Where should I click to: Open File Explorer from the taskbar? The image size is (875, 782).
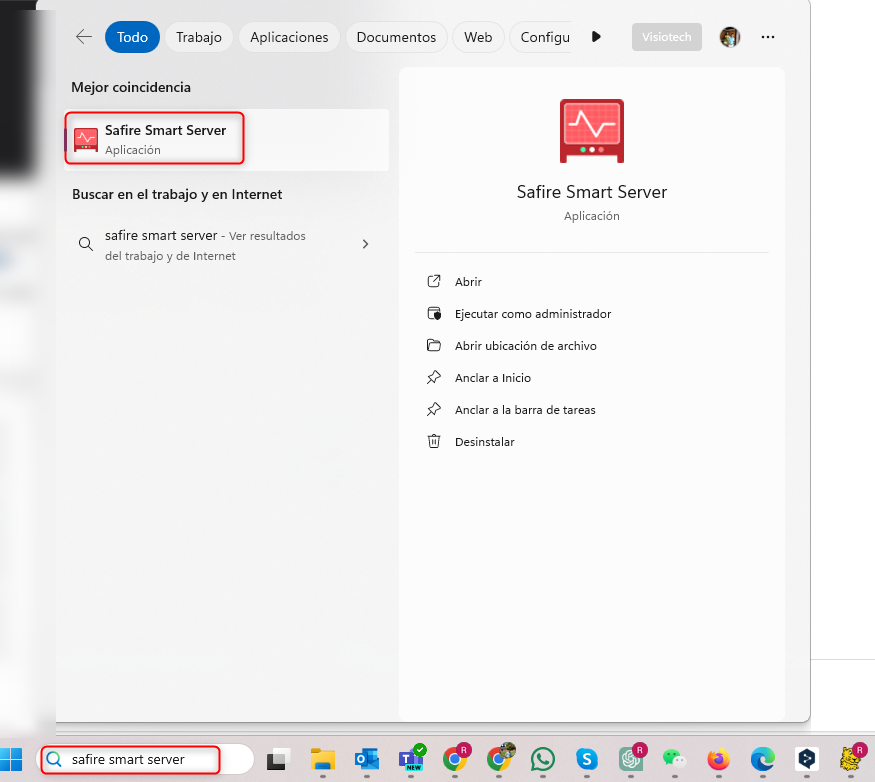click(323, 759)
